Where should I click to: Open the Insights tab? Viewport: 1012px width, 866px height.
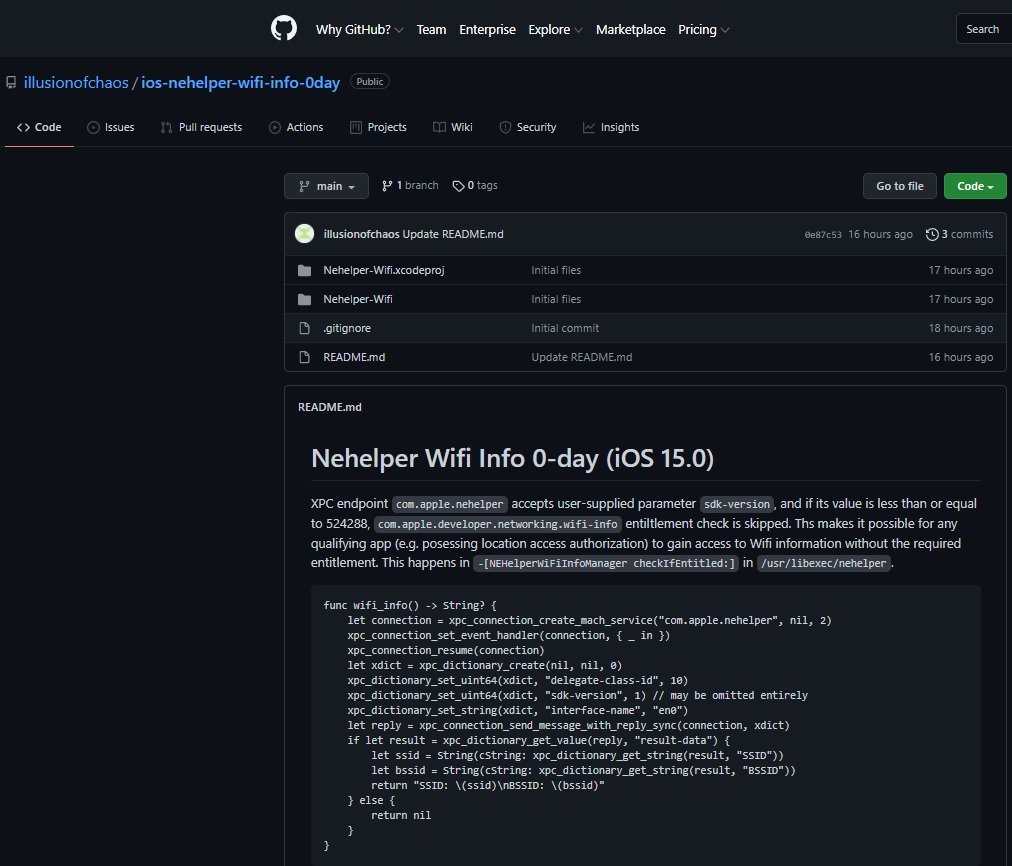click(x=611, y=127)
